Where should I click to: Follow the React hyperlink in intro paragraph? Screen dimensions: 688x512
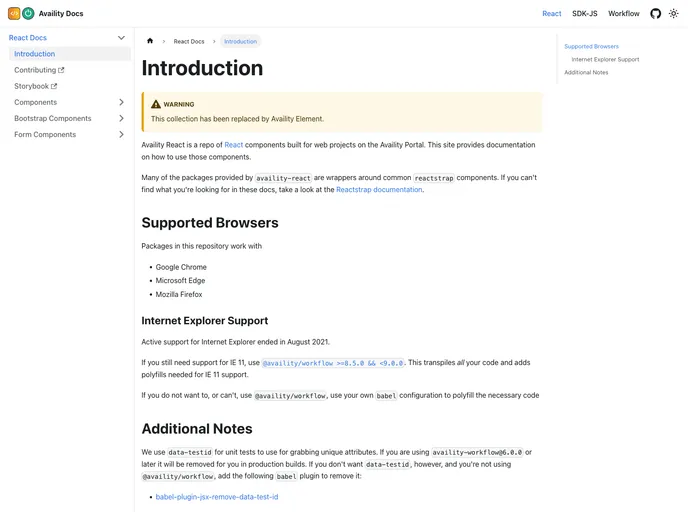[233, 145]
